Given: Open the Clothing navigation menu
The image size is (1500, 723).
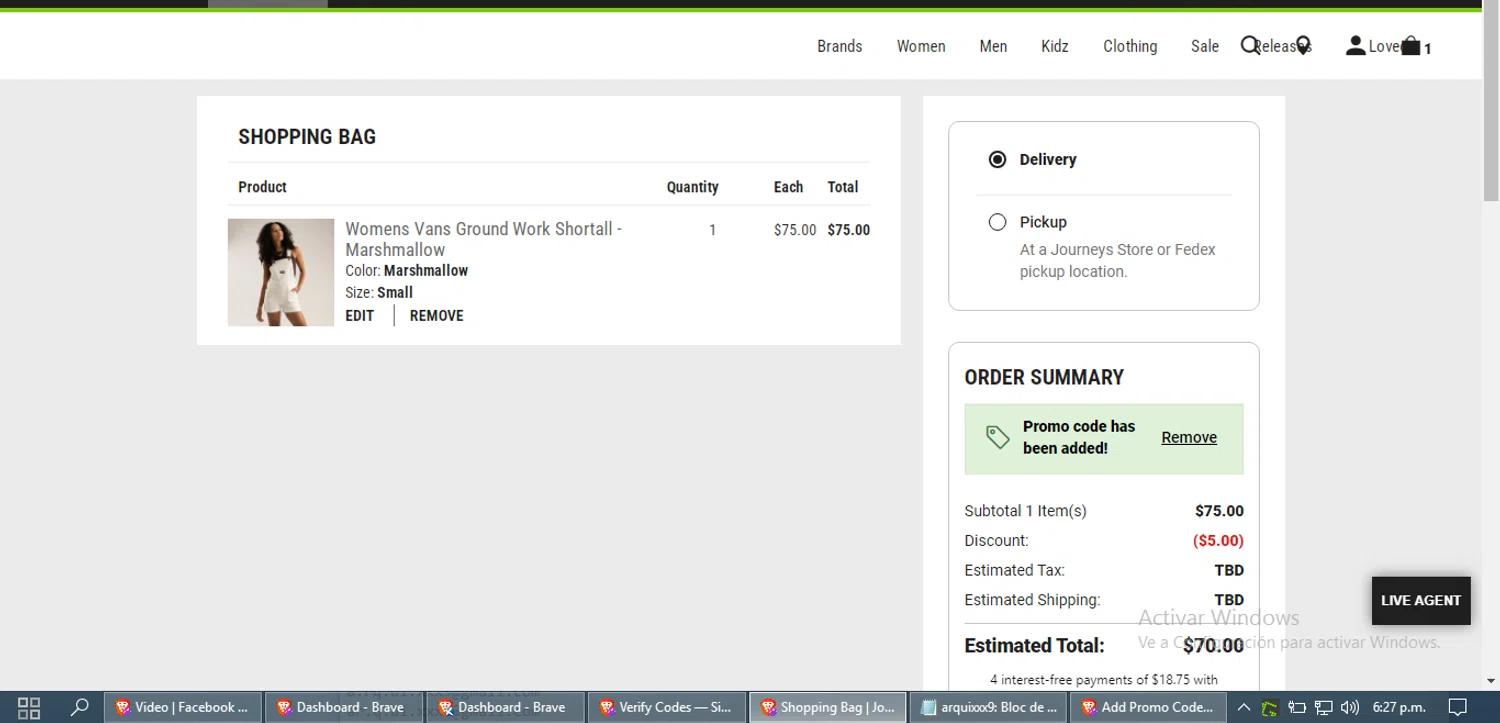Looking at the screenshot, I should click(1129, 46).
